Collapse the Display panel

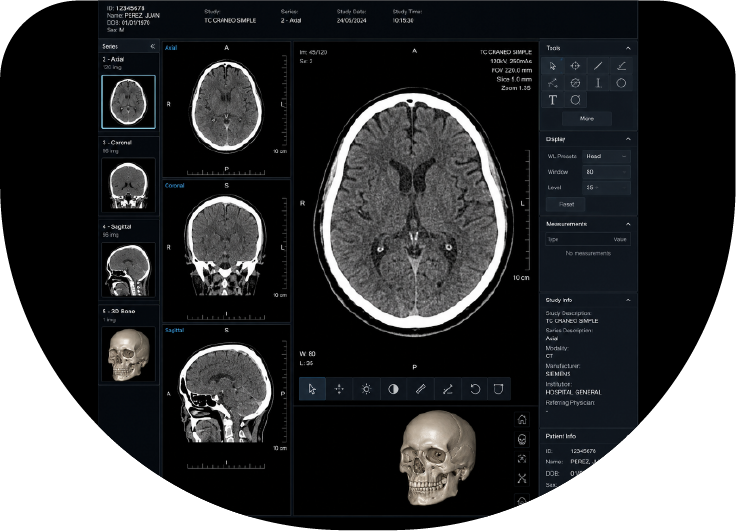[628, 139]
